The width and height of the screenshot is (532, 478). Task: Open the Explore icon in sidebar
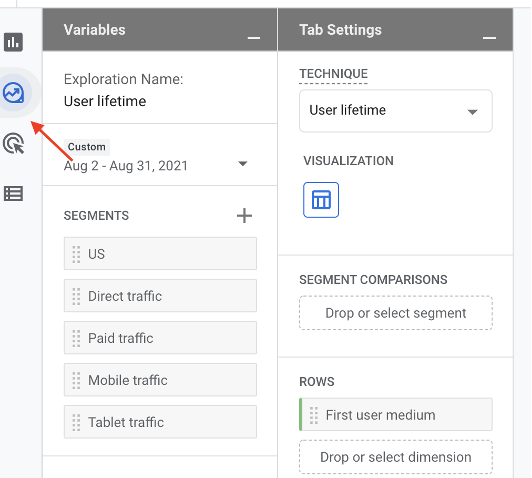tap(14, 93)
